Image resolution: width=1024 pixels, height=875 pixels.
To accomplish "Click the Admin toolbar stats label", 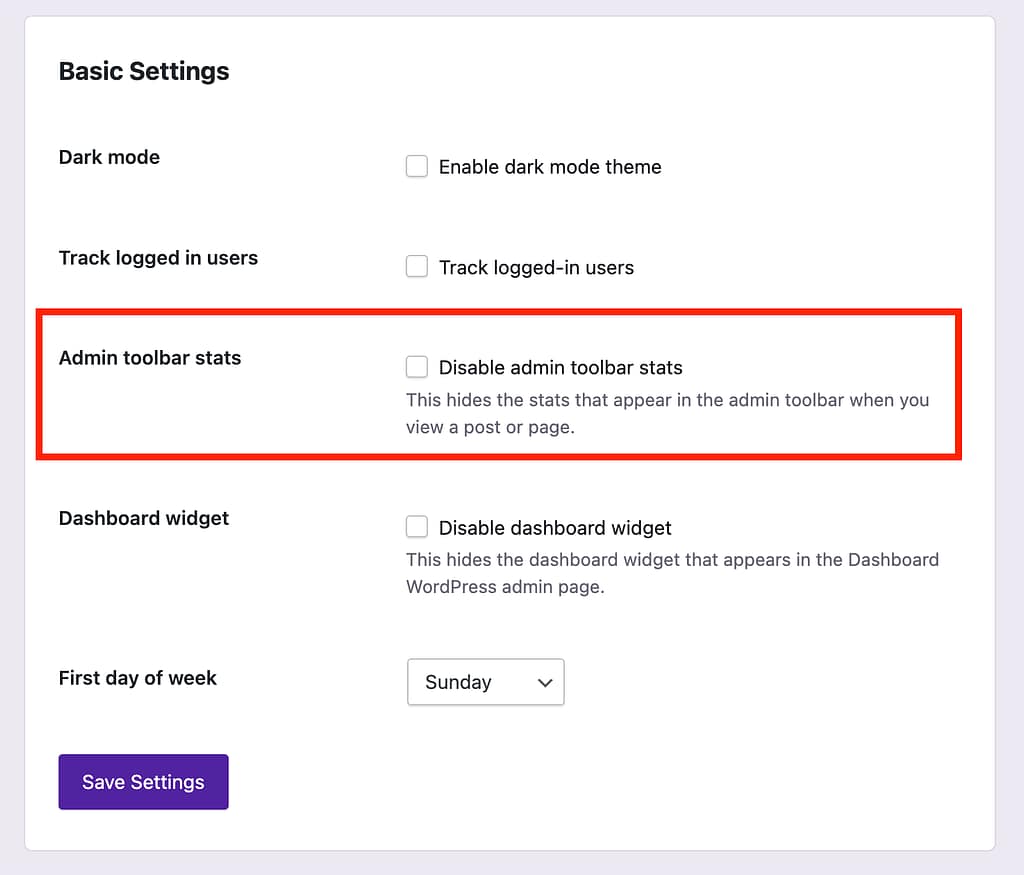I will click(x=149, y=357).
